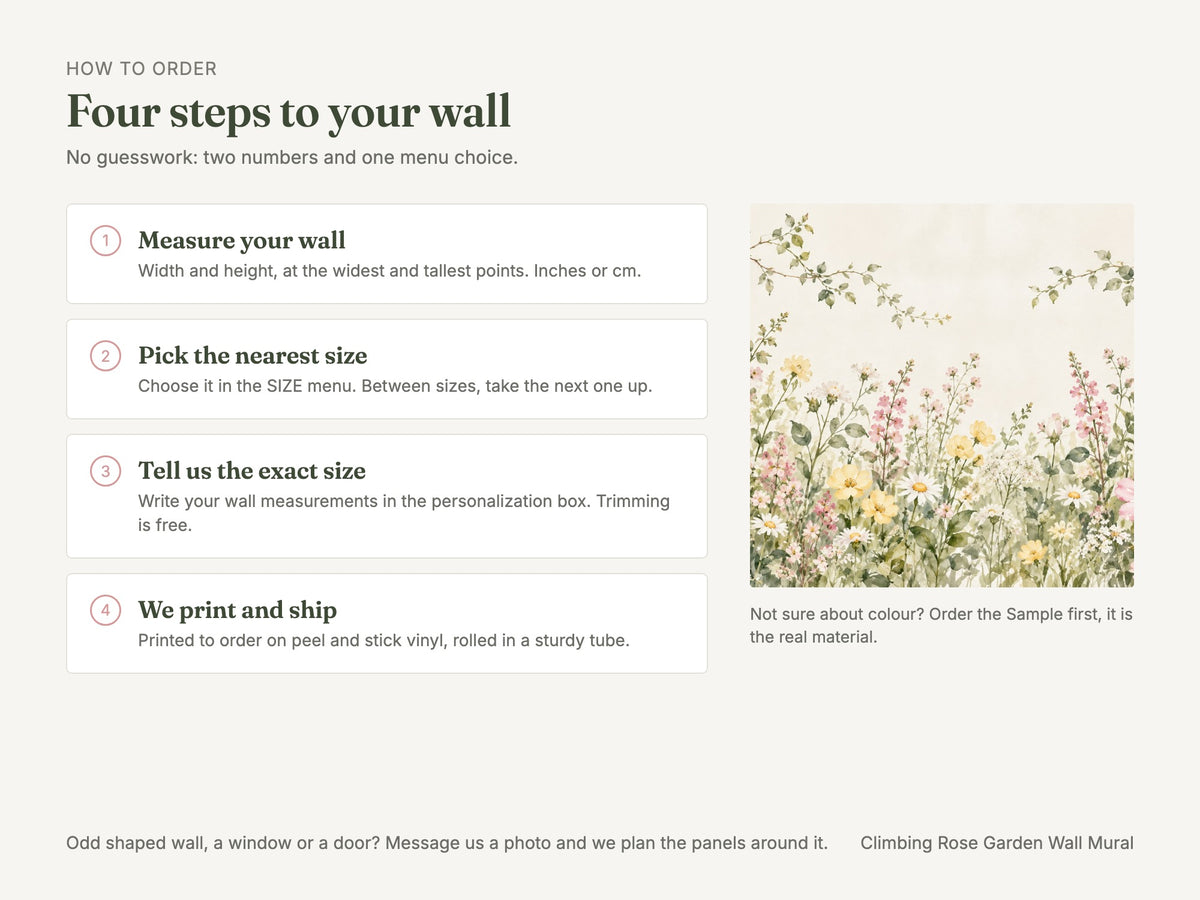Screen dimensions: 1200x900
Task: Select the We print and ship heading
Action: click(238, 610)
